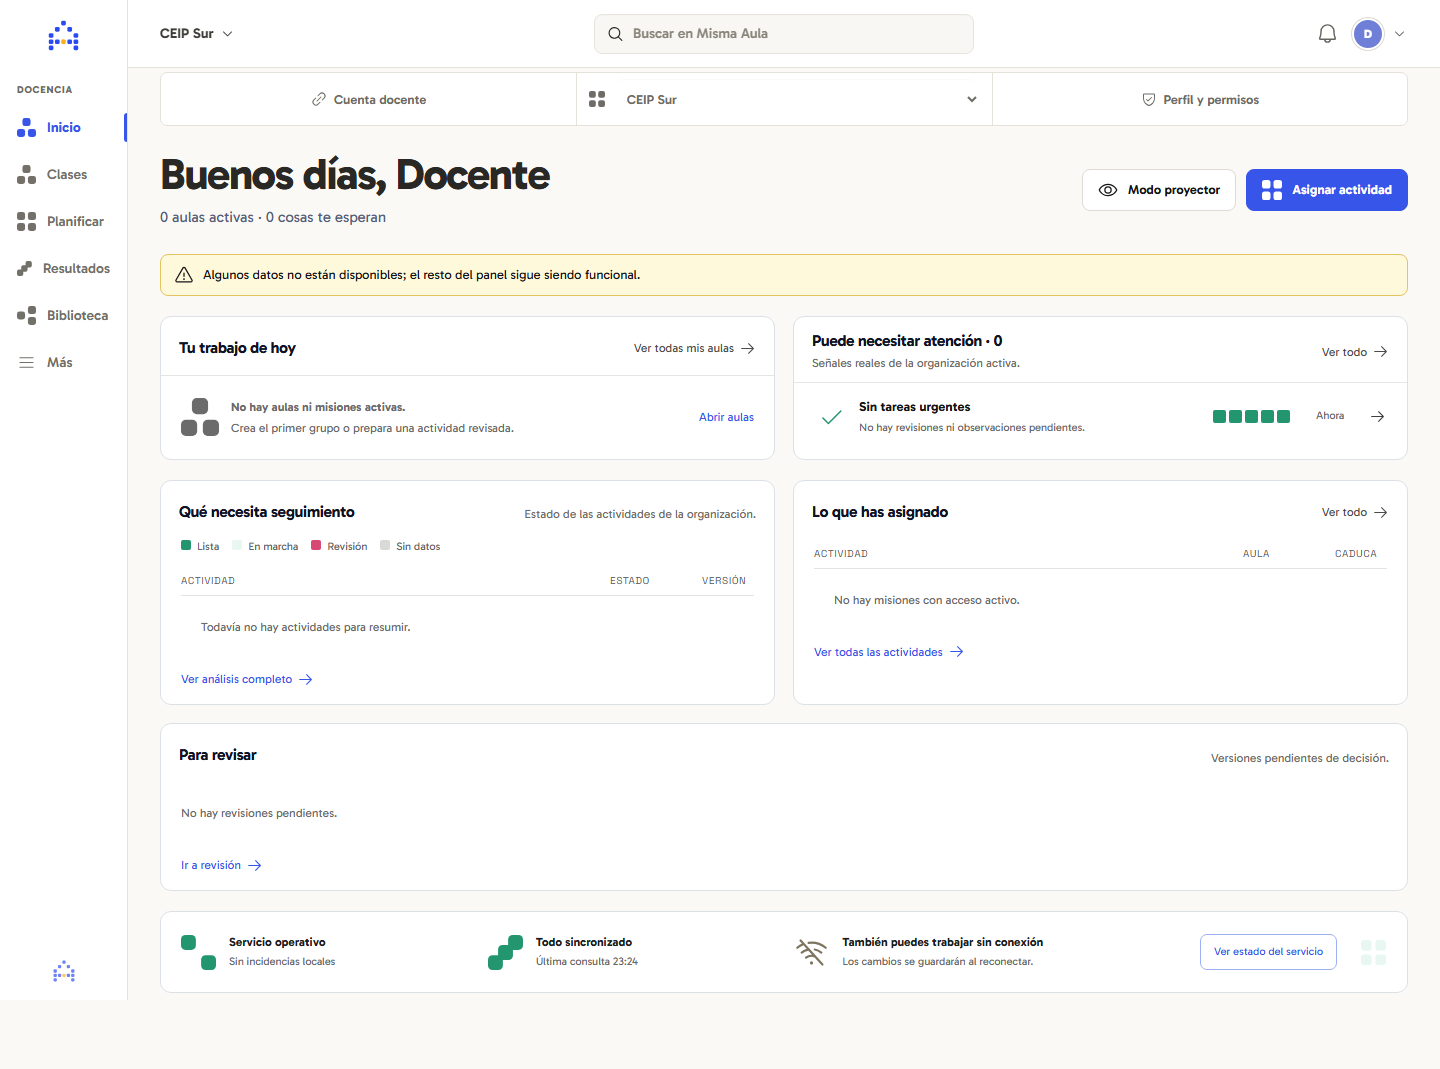
Task: Click Ir a revisión link
Action: pos(221,865)
